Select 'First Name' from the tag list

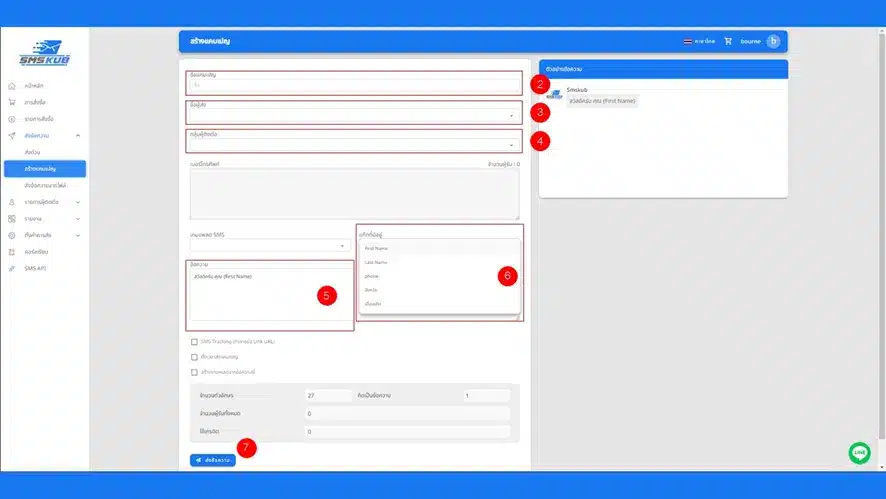(x=376, y=248)
